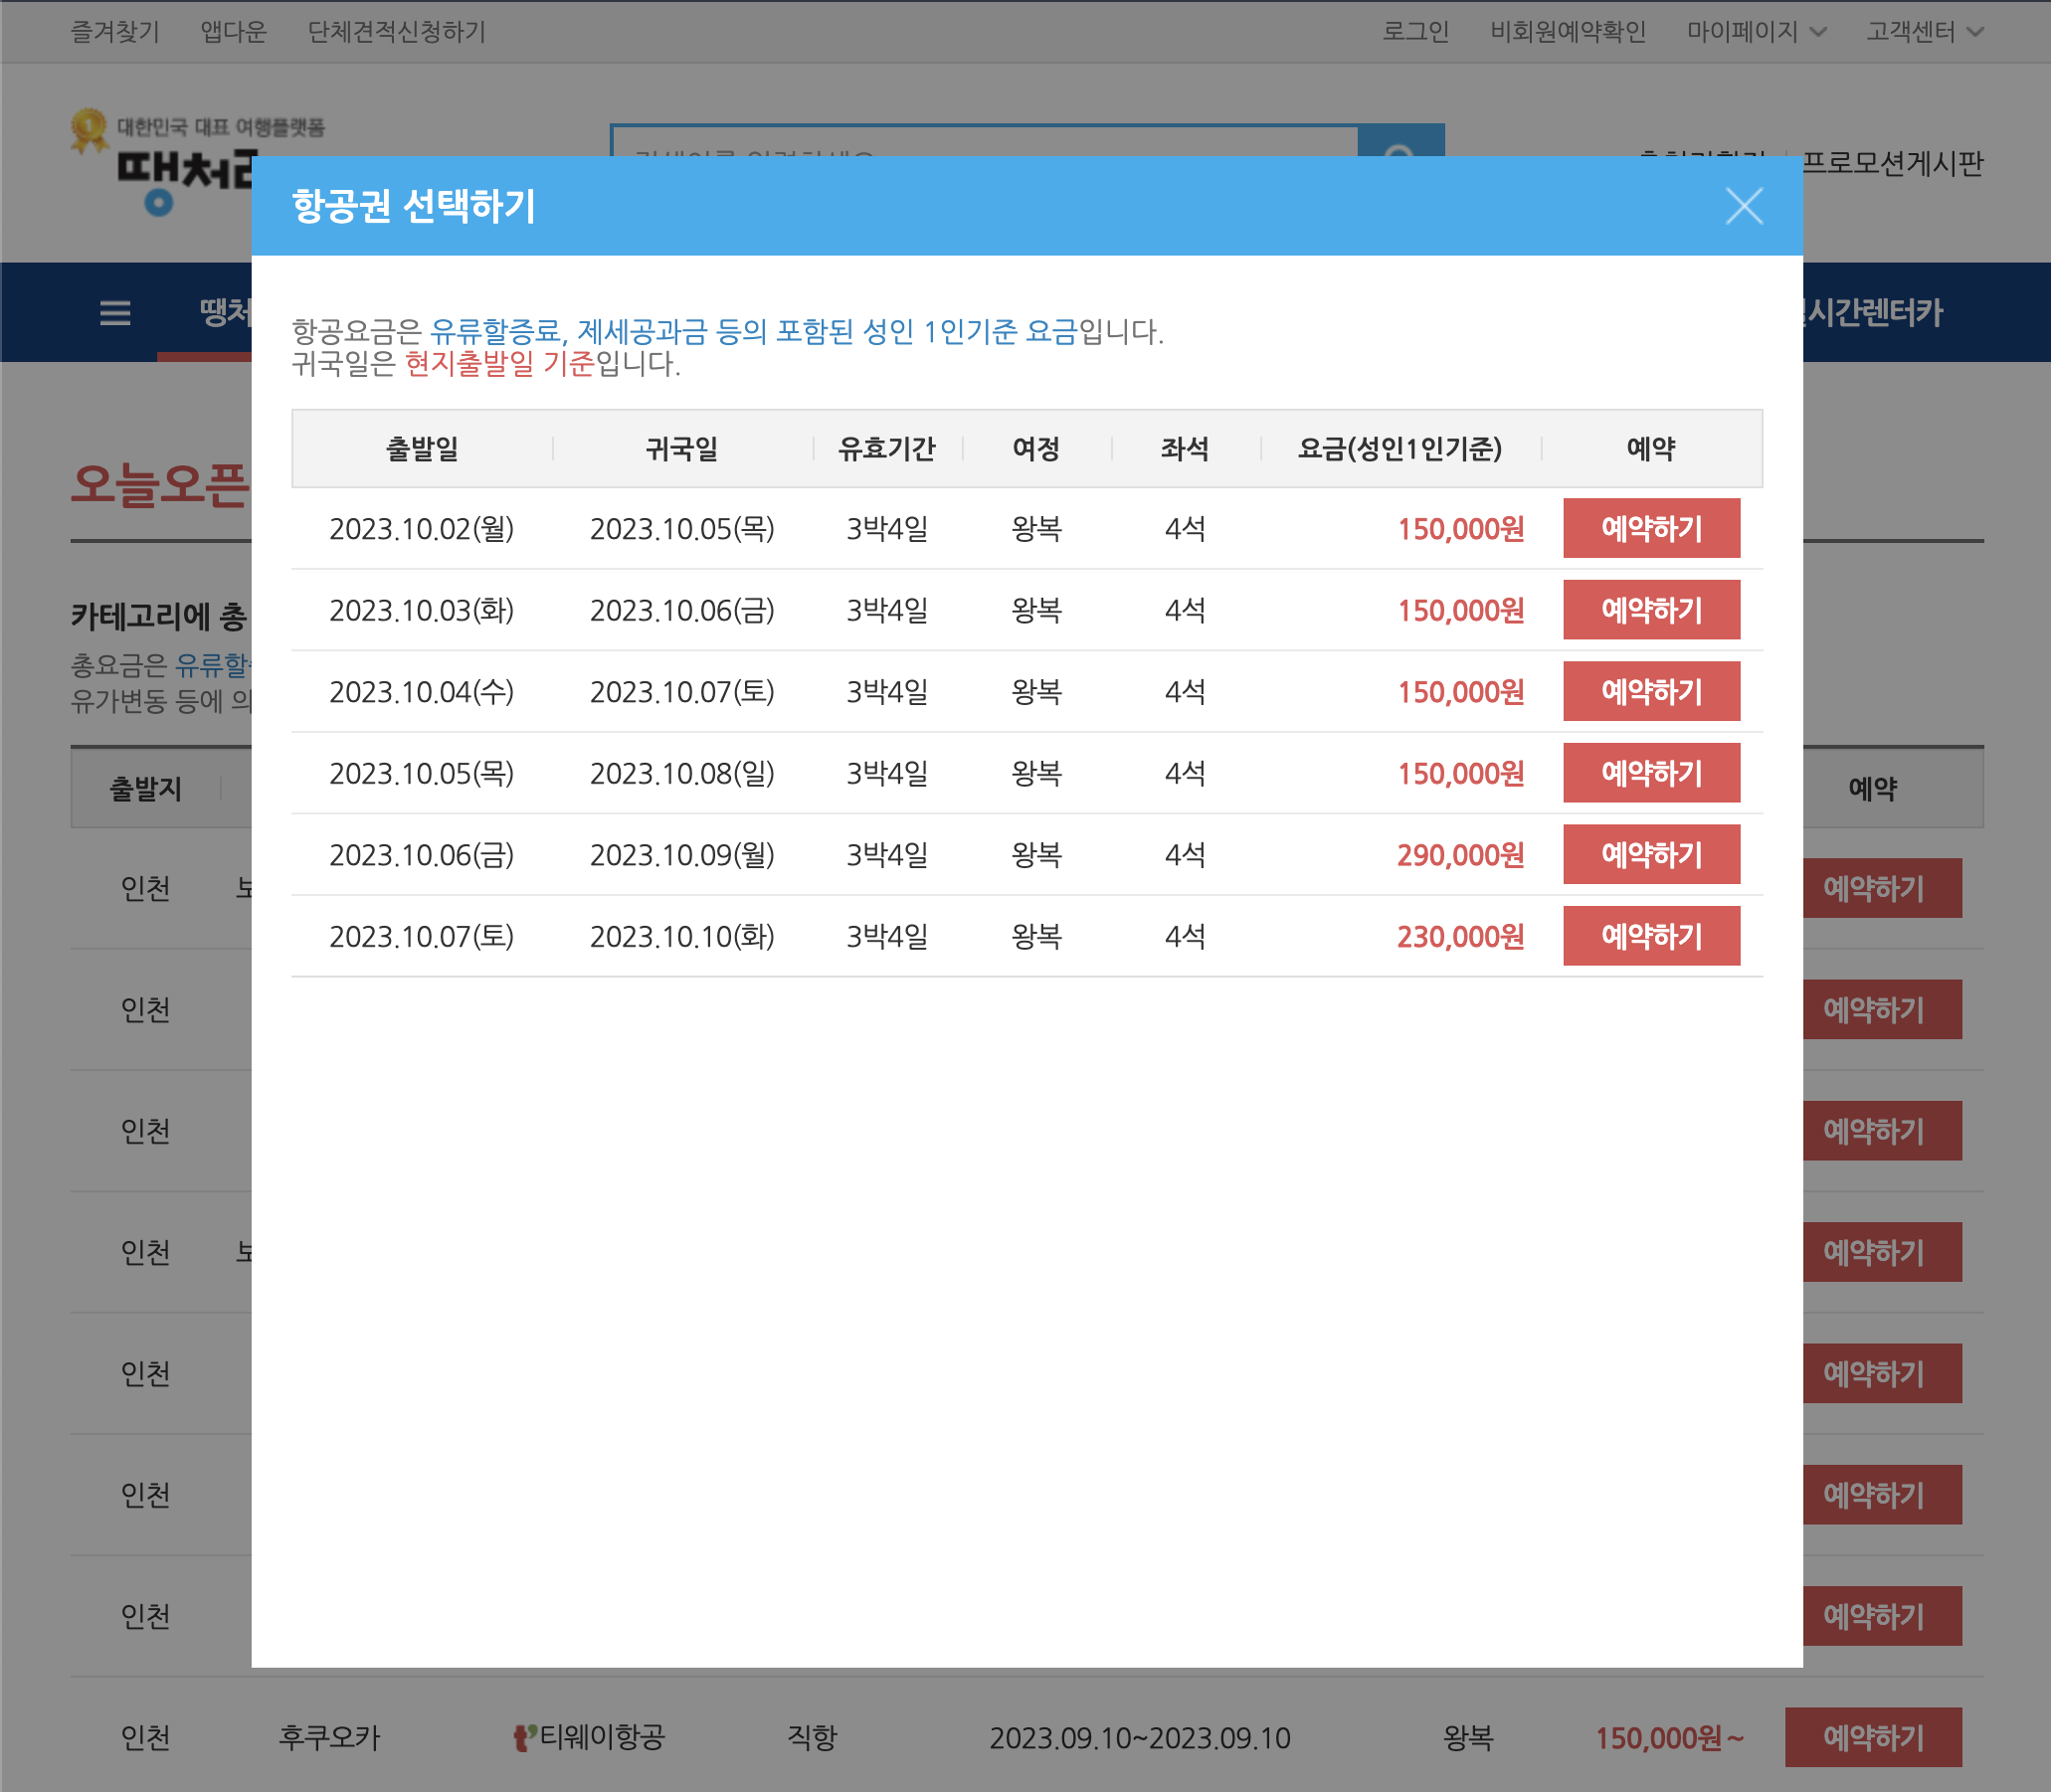This screenshot has height=1792, width=2051.
Task: Select the 시간렌터카 nav tab
Action: pos(1873,313)
